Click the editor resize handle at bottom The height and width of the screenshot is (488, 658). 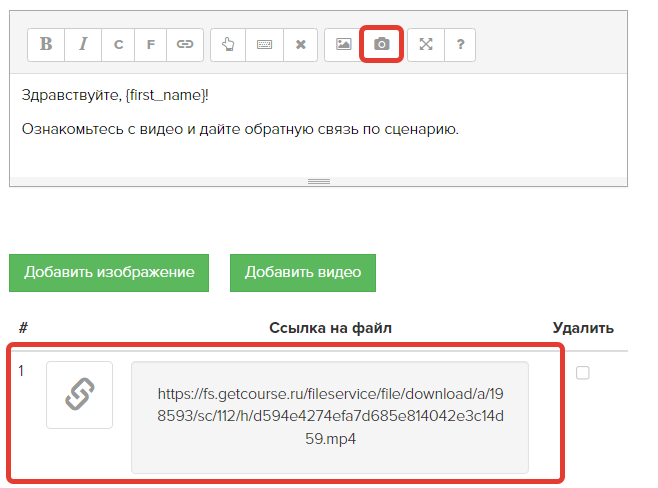[319, 182]
